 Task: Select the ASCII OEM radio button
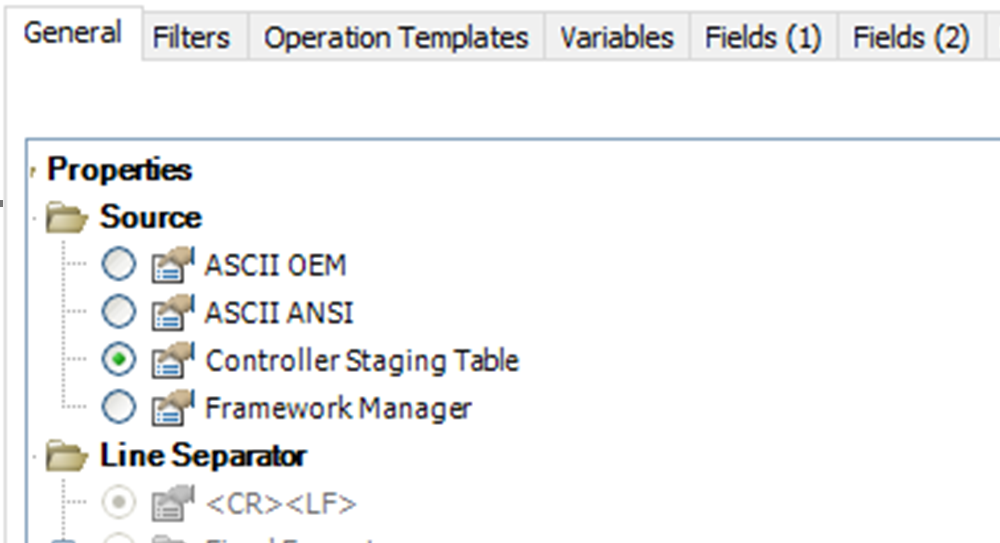coord(119,264)
